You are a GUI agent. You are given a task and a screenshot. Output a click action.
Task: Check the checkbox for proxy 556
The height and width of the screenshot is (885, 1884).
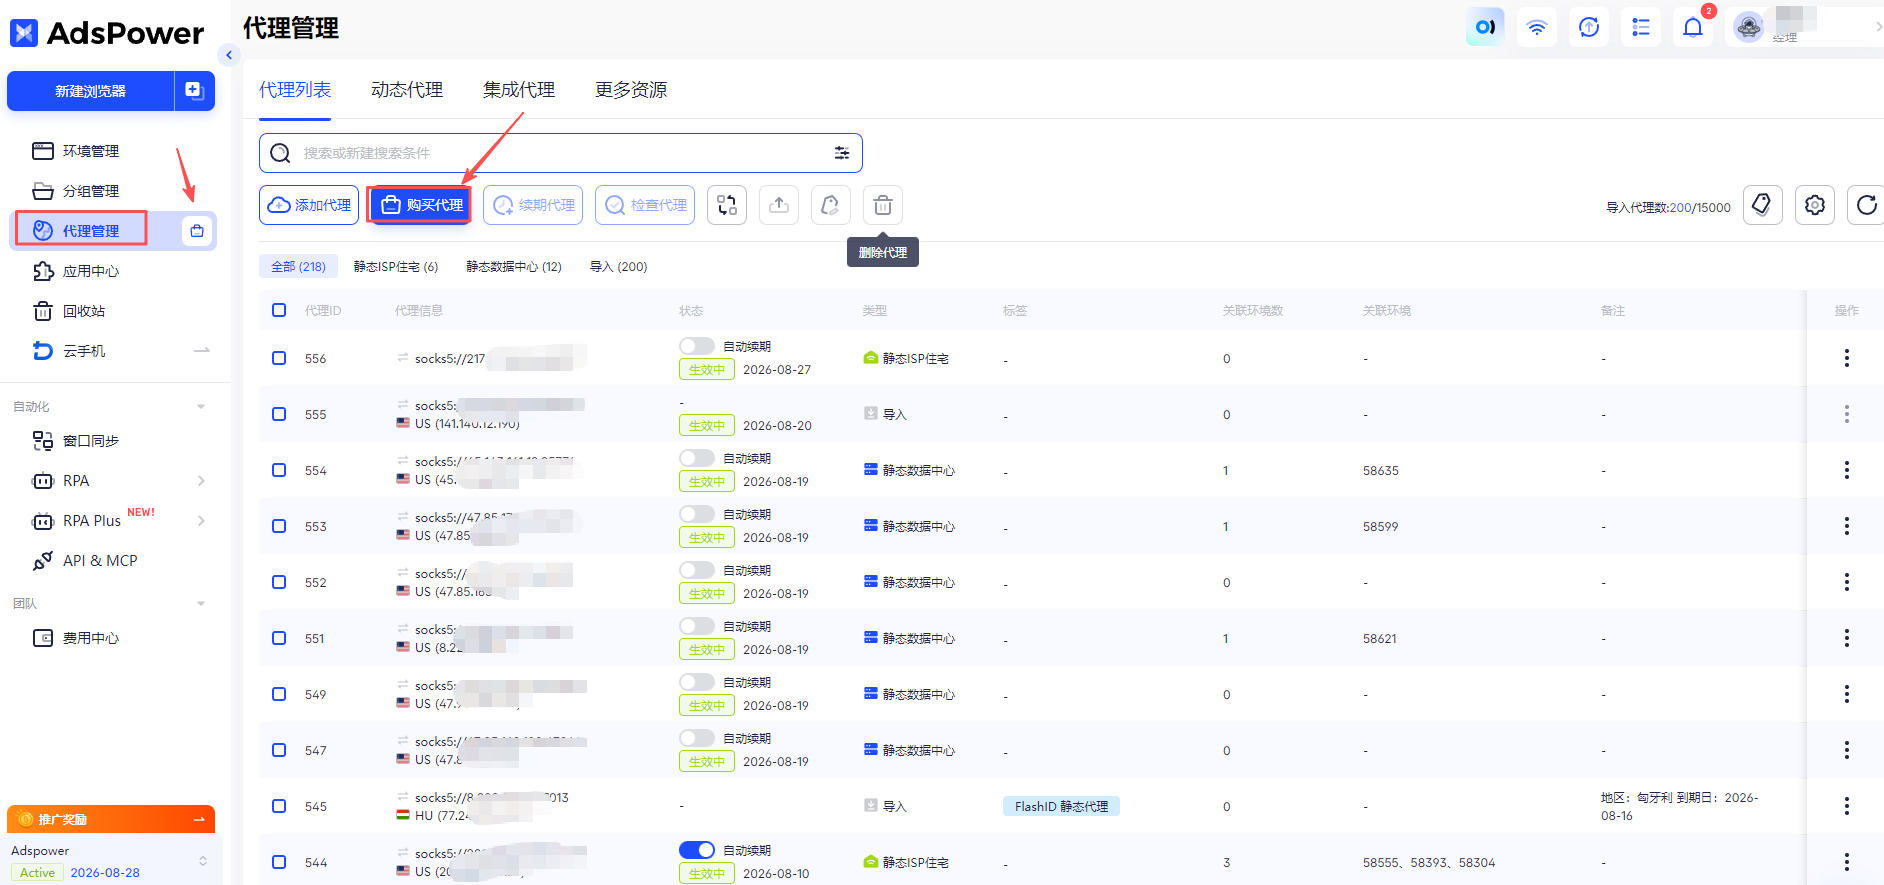coord(279,358)
